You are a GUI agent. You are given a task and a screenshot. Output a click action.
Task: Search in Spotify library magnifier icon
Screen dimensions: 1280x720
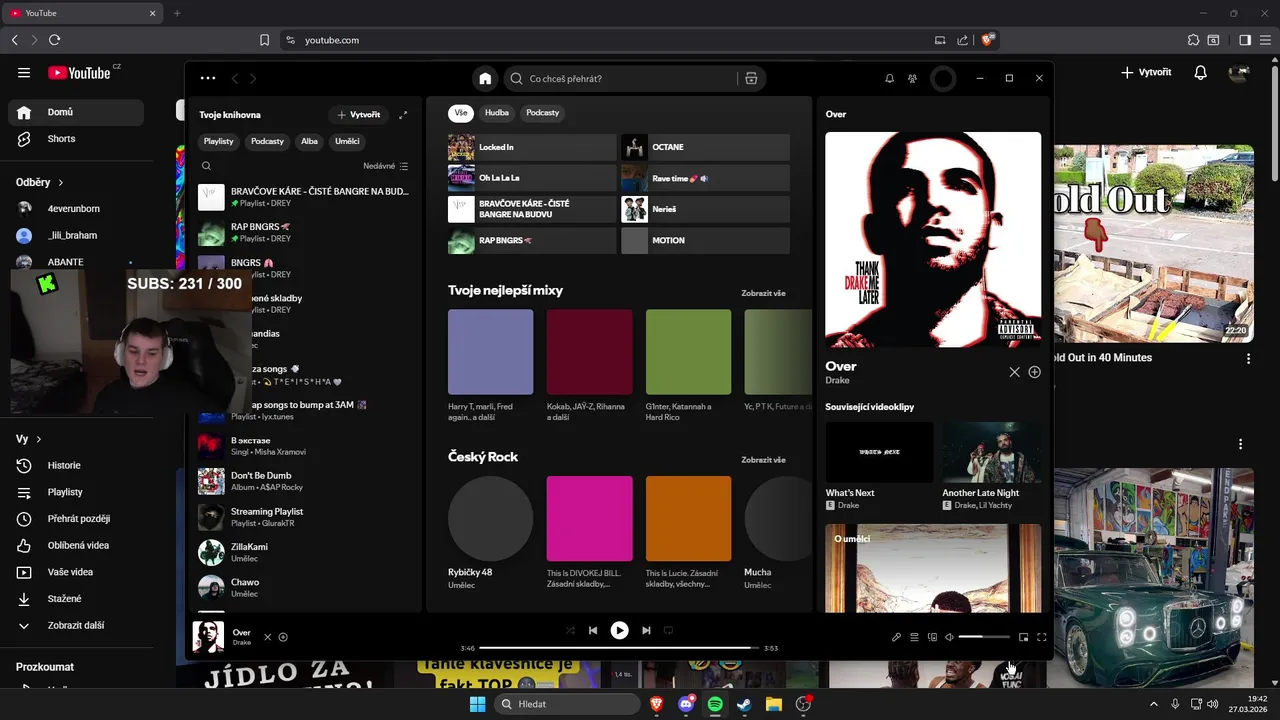point(206,166)
